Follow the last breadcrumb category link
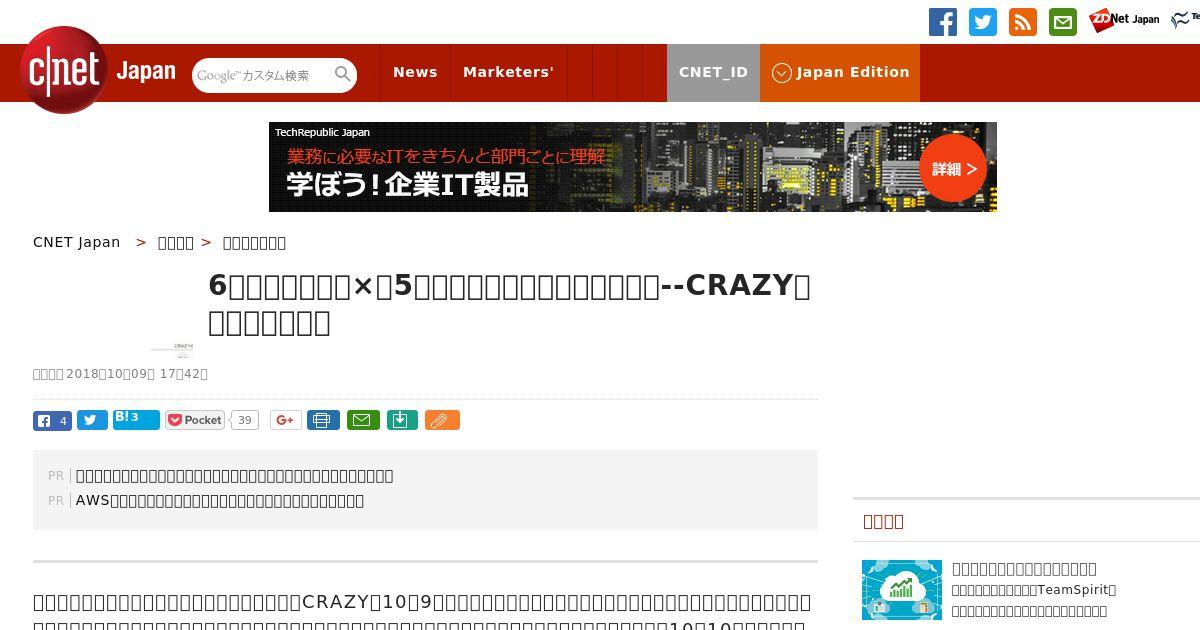Screen dimensions: 1200x630 click(254, 242)
